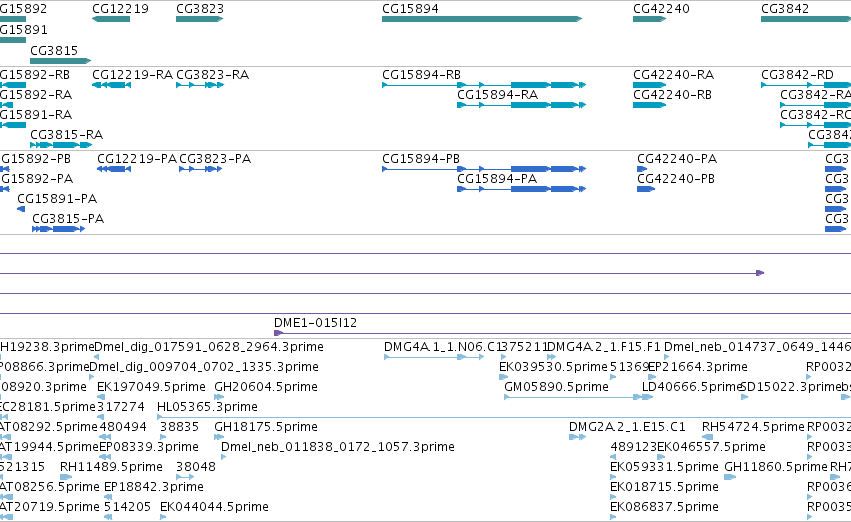The width and height of the screenshot is (851, 522).
Task: Click the RH11489.5prime EST label
Action: 111,467
